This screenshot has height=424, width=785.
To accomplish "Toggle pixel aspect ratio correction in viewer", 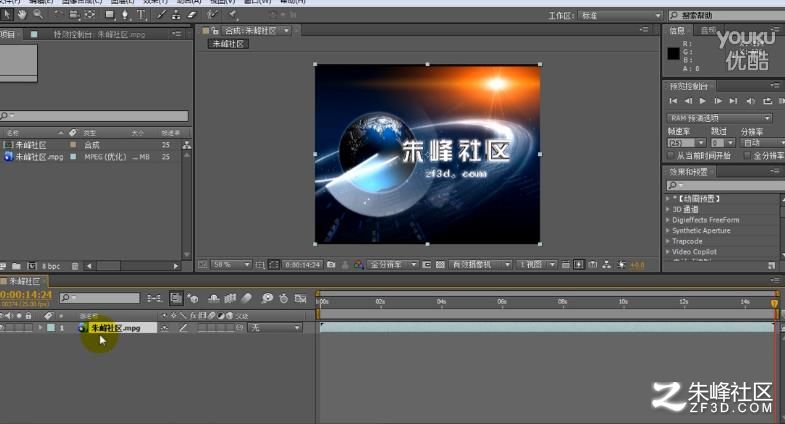I will (565, 264).
